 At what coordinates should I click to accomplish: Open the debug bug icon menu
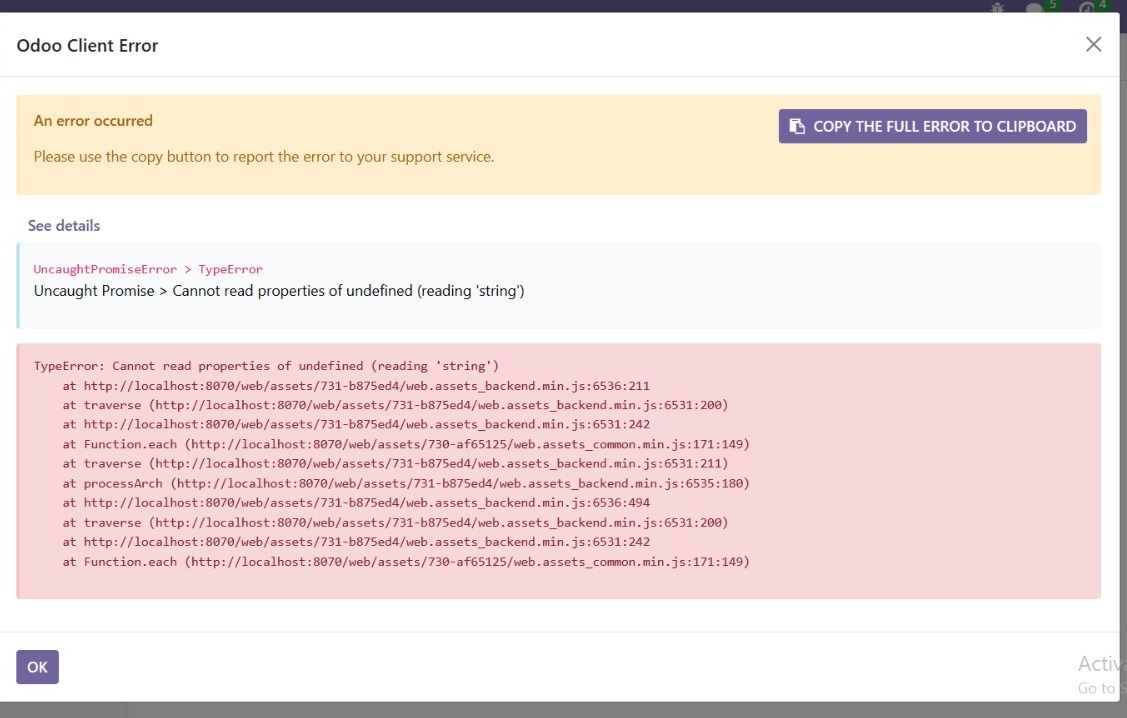[x=997, y=8]
